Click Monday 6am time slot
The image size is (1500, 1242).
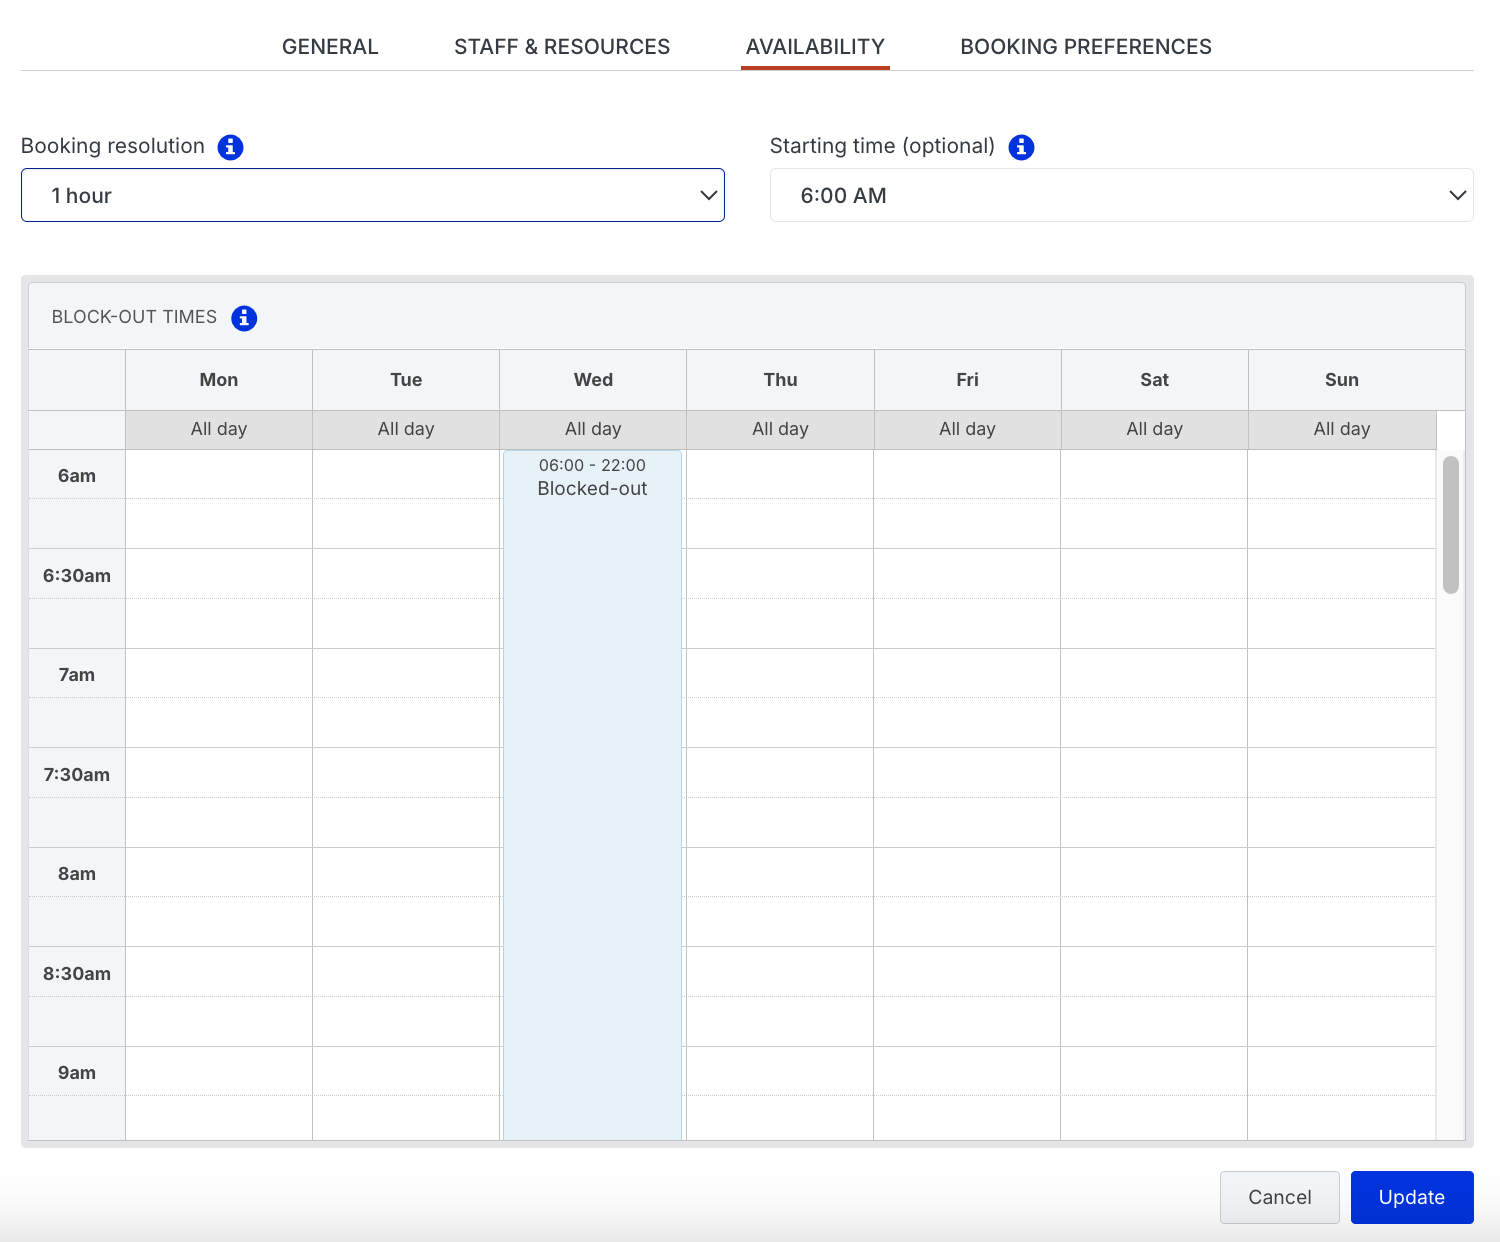[219, 475]
